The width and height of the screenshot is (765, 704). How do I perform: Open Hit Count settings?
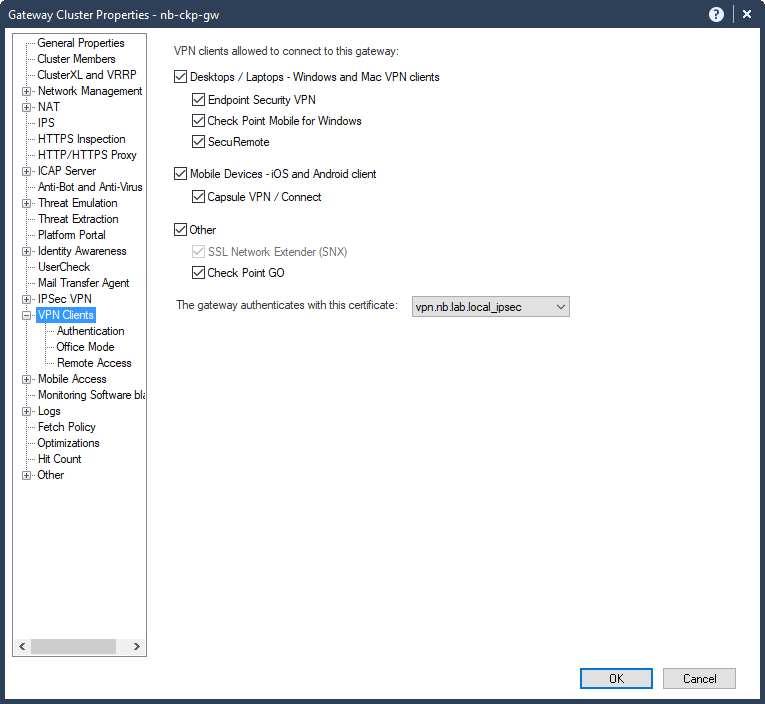(x=60, y=459)
